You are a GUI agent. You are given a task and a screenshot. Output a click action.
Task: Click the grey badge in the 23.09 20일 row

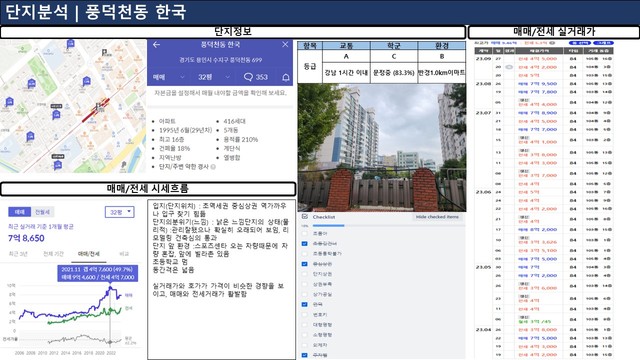coord(509,67)
